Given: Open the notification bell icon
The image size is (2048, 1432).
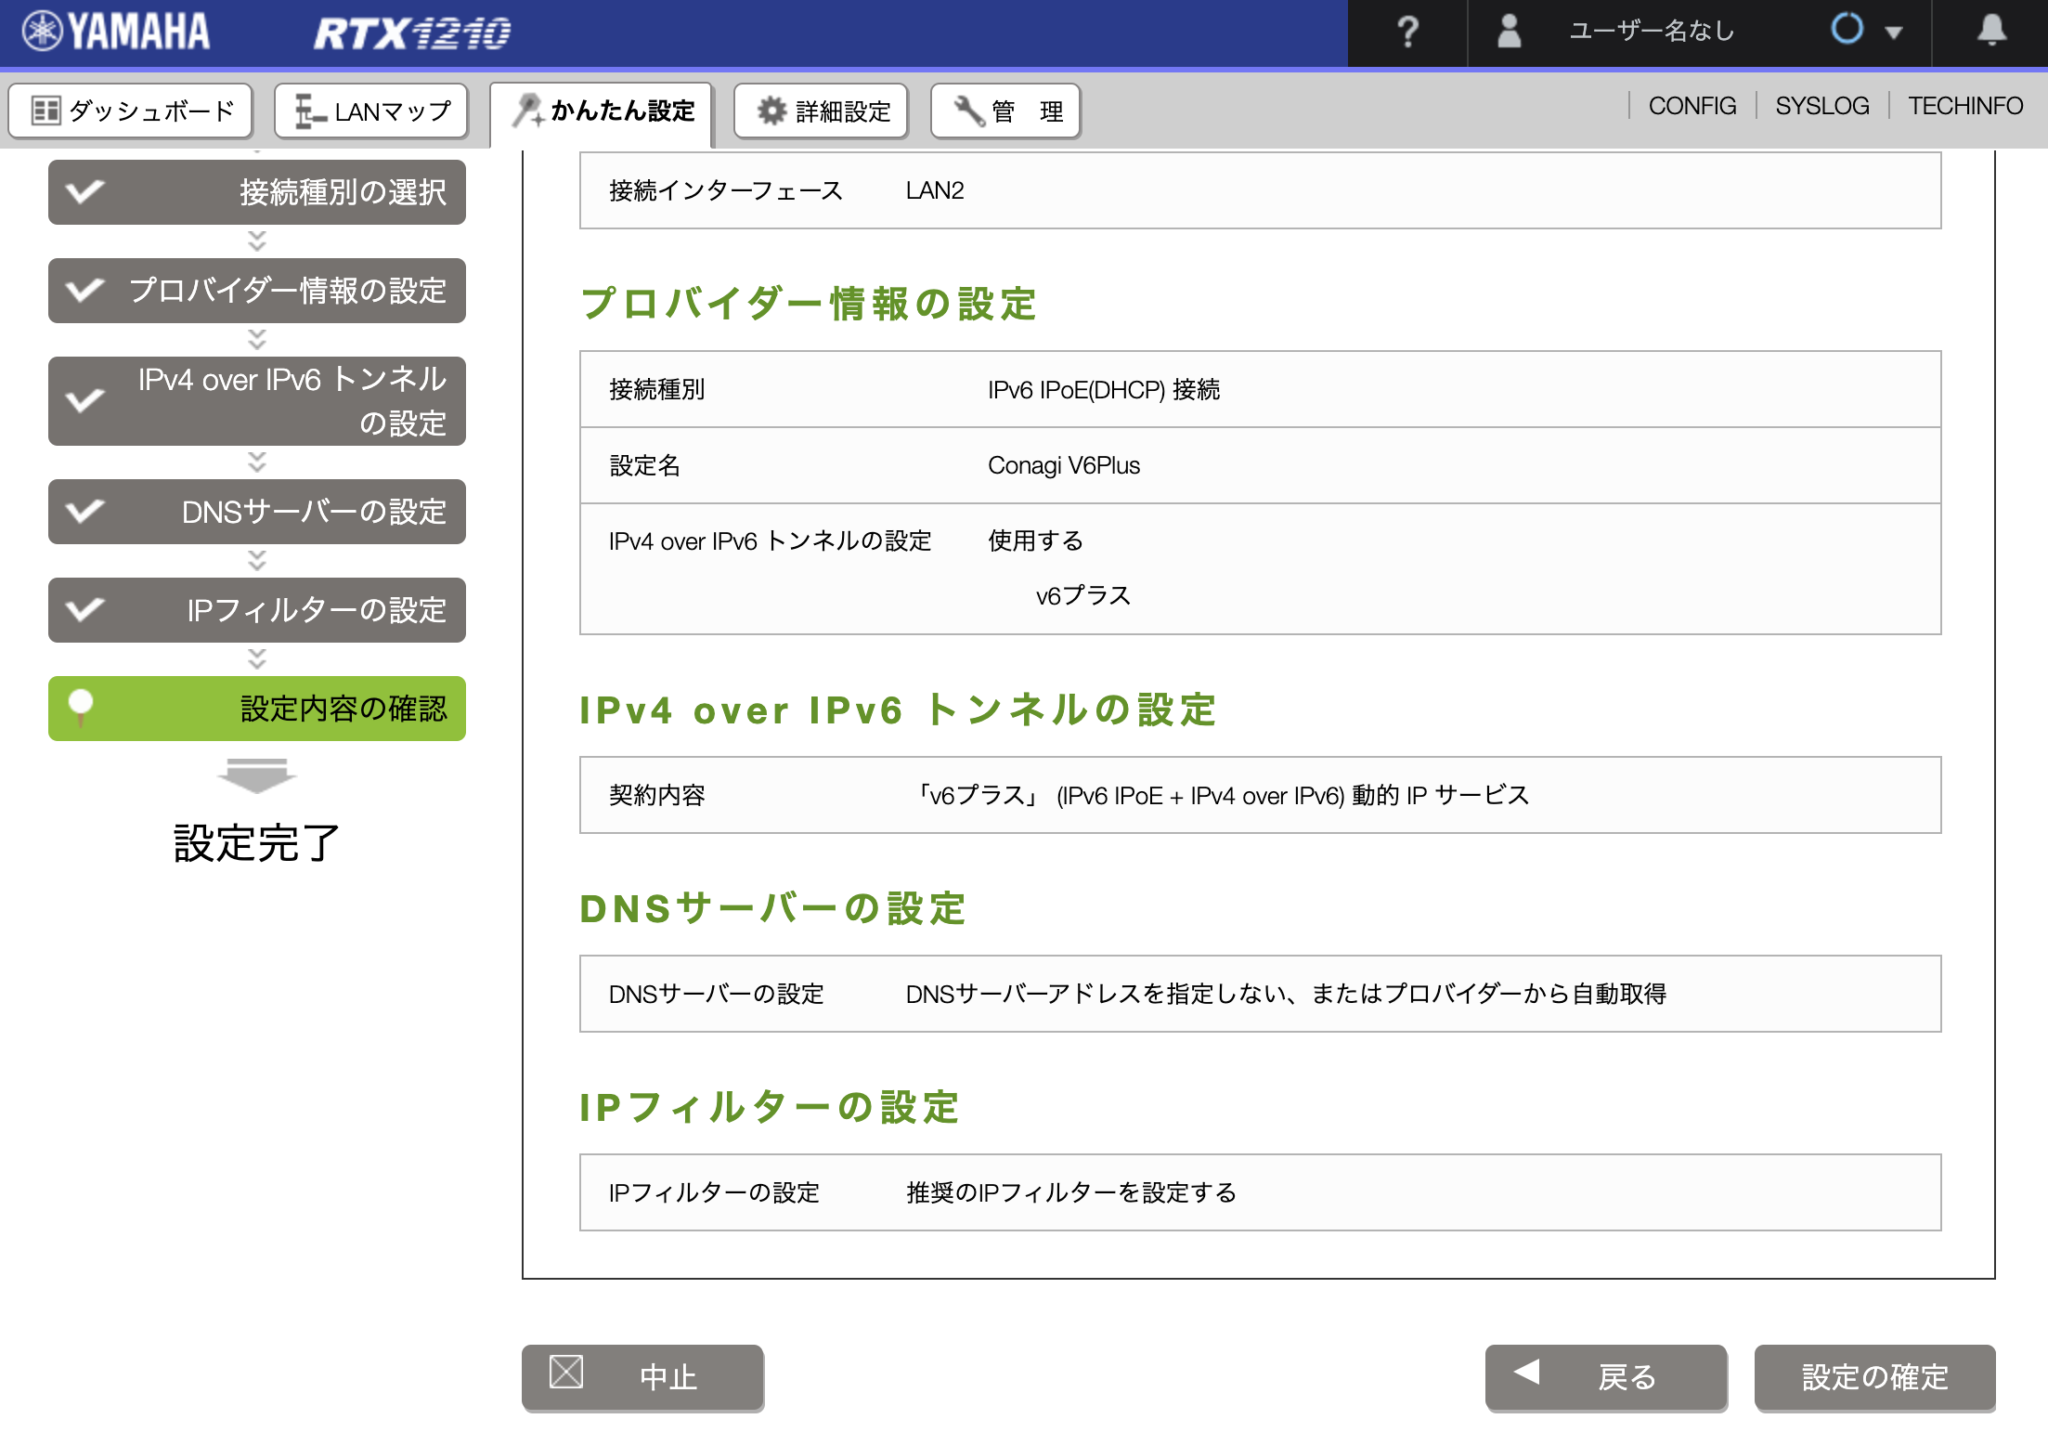Looking at the screenshot, I should [x=1990, y=31].
